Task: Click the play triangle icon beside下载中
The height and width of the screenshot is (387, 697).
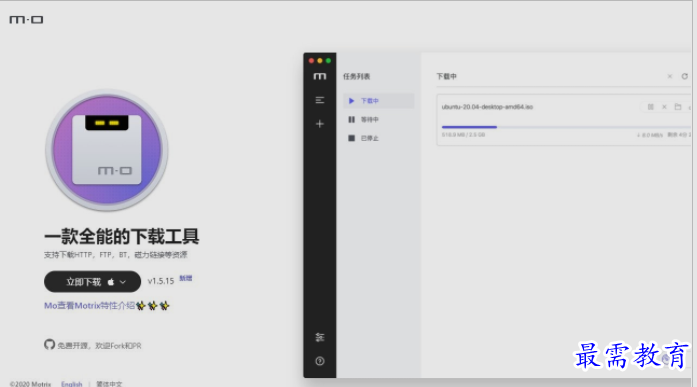Action: pos(351,101)
